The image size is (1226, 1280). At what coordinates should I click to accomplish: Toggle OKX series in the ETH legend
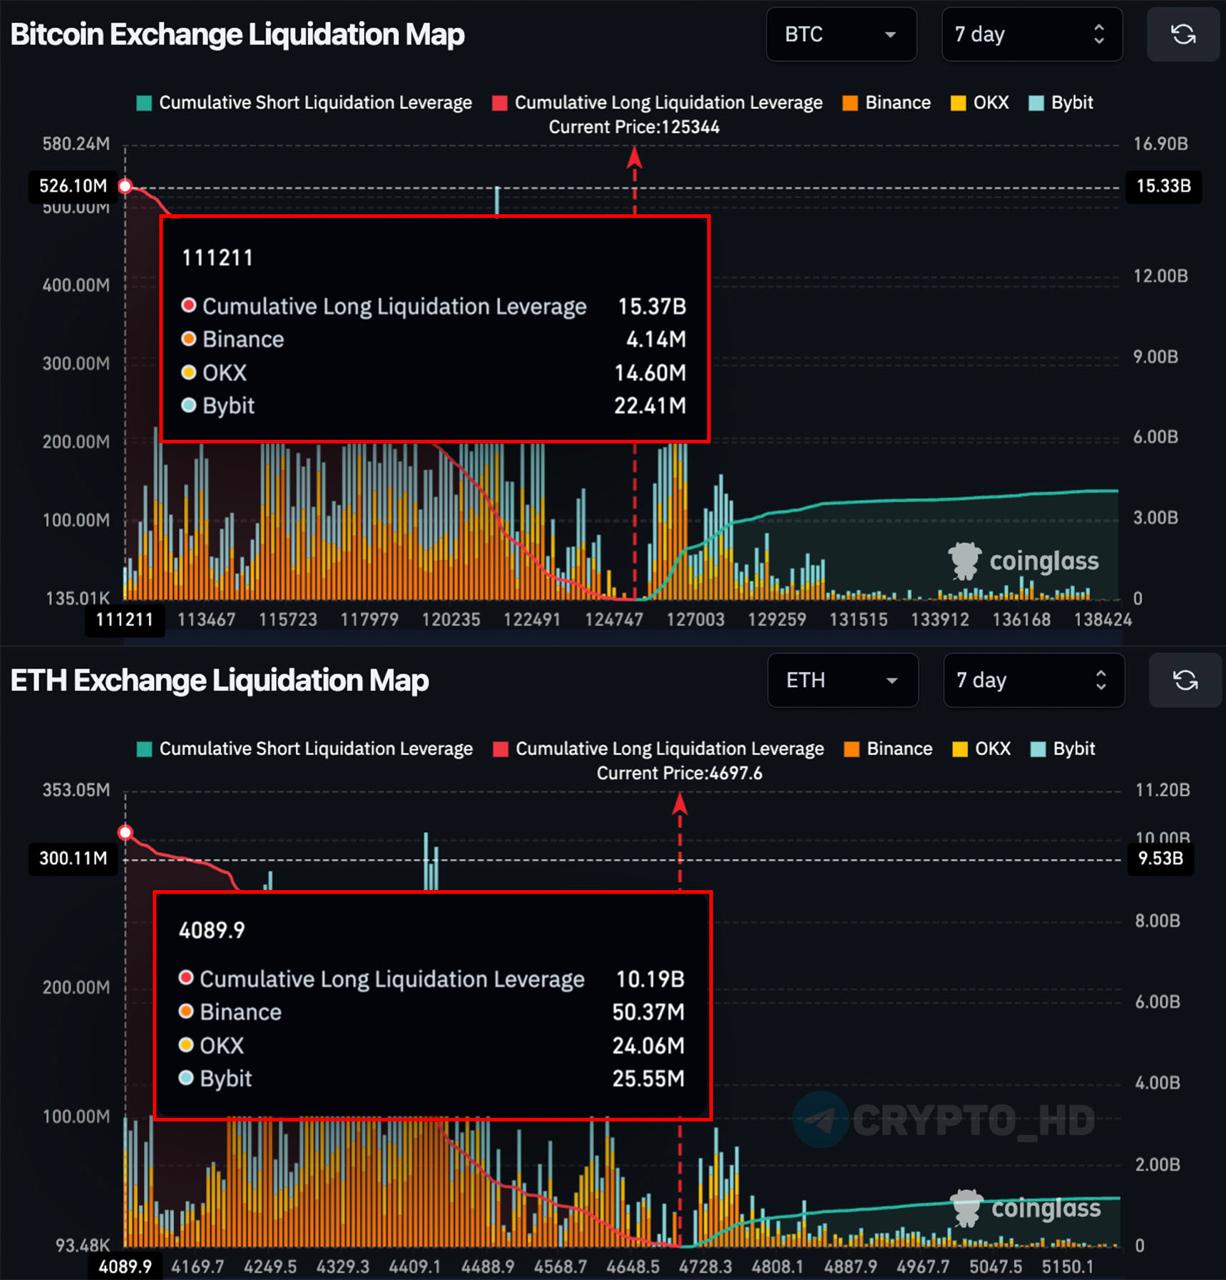tap(981, 749)
